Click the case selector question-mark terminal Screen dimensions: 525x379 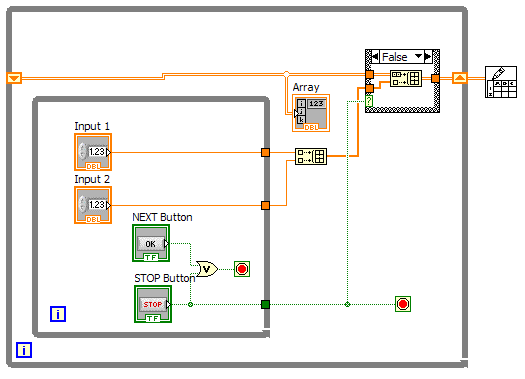coord(369,100)
